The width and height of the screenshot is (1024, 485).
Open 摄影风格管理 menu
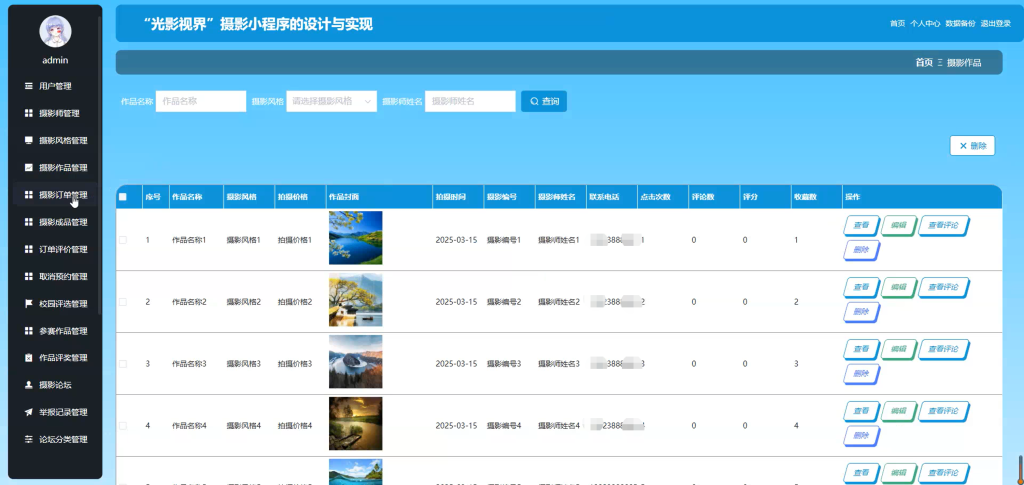tap(56, 140)
